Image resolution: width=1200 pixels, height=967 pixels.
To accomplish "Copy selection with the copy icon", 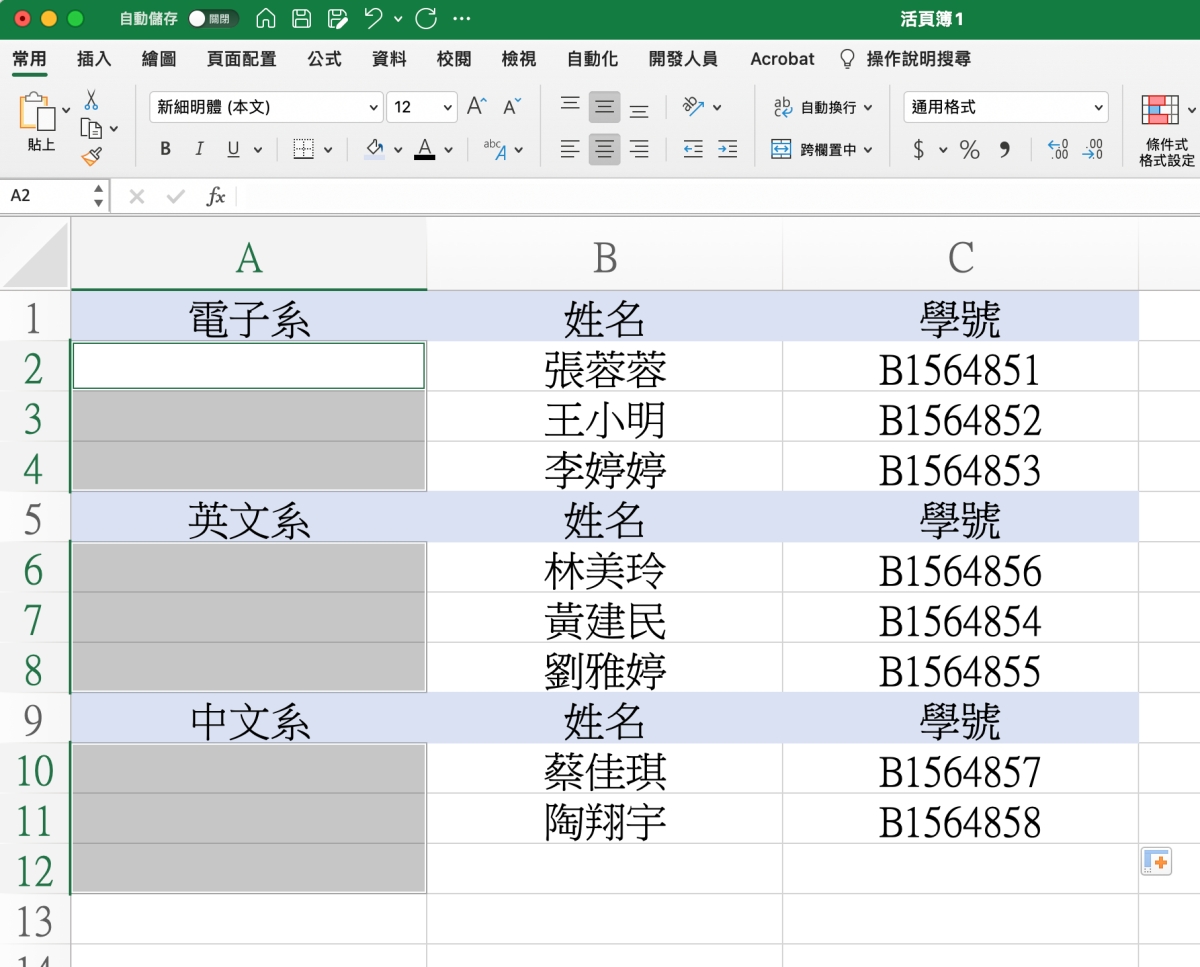I will coord(91,128).
